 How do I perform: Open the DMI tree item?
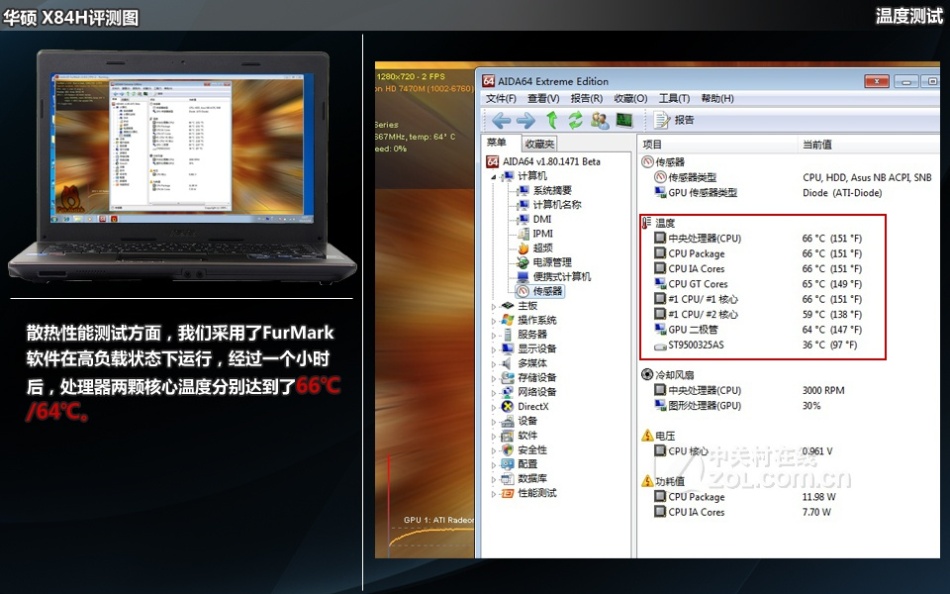(x=534, y=219)
